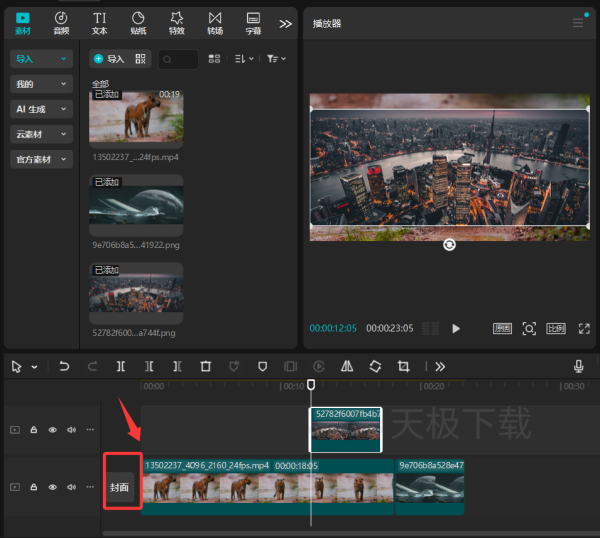
Task: Open the 音频 audio tab
Action: [61, 24]
